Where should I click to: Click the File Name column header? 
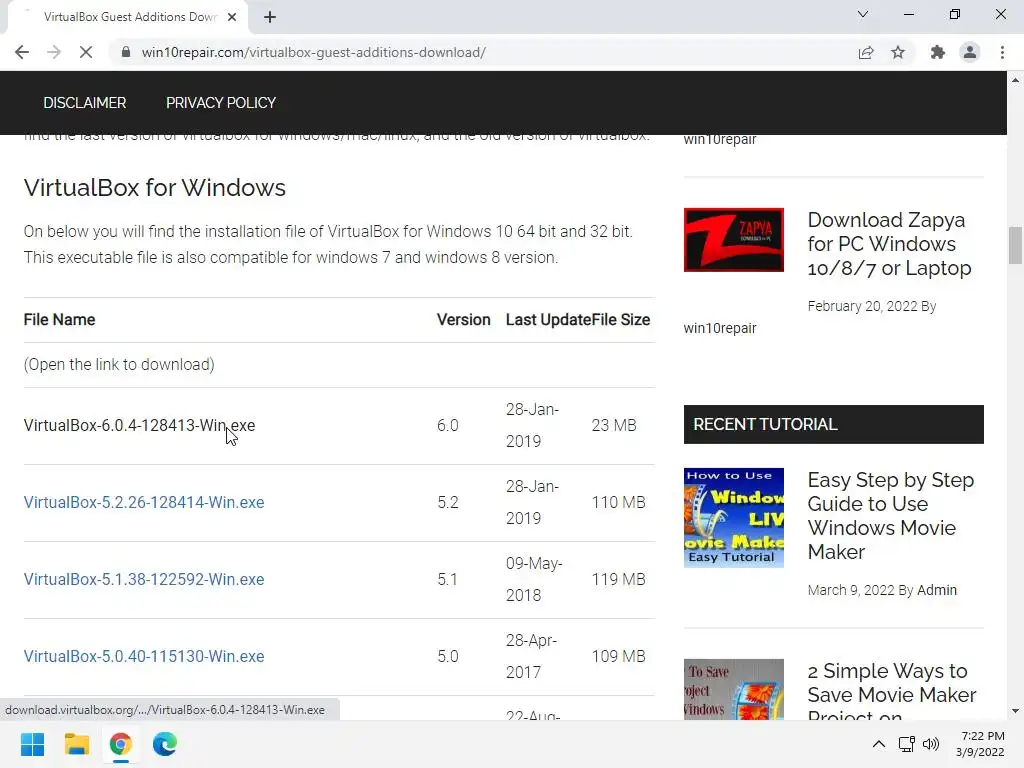coord(59,319)
